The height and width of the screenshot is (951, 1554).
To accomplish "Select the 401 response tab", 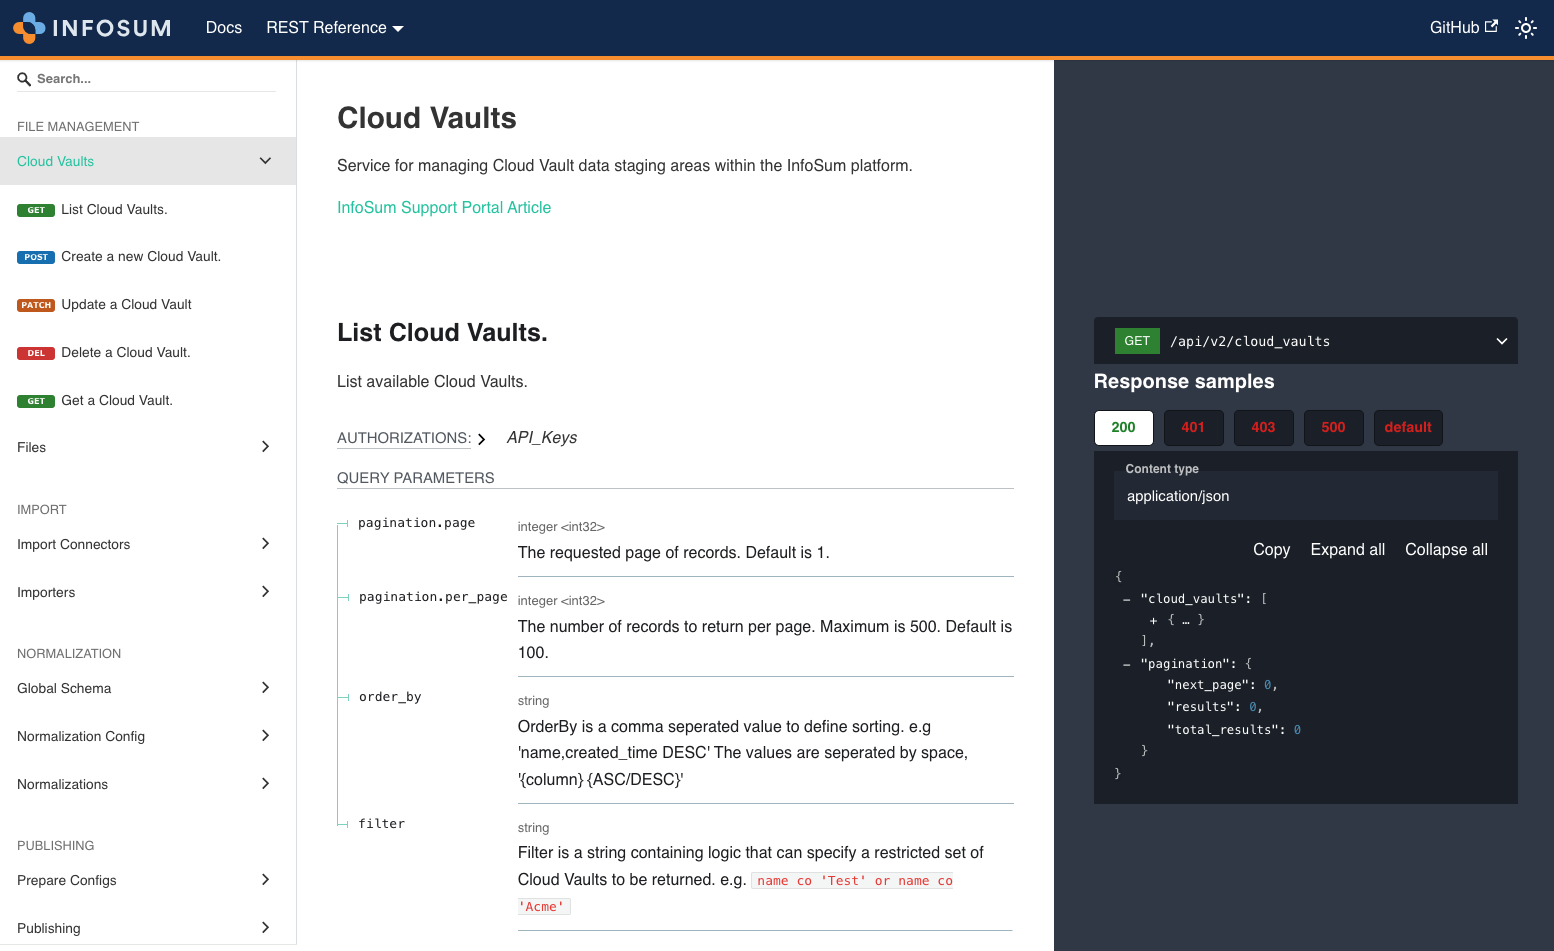I will [1193, 427].
